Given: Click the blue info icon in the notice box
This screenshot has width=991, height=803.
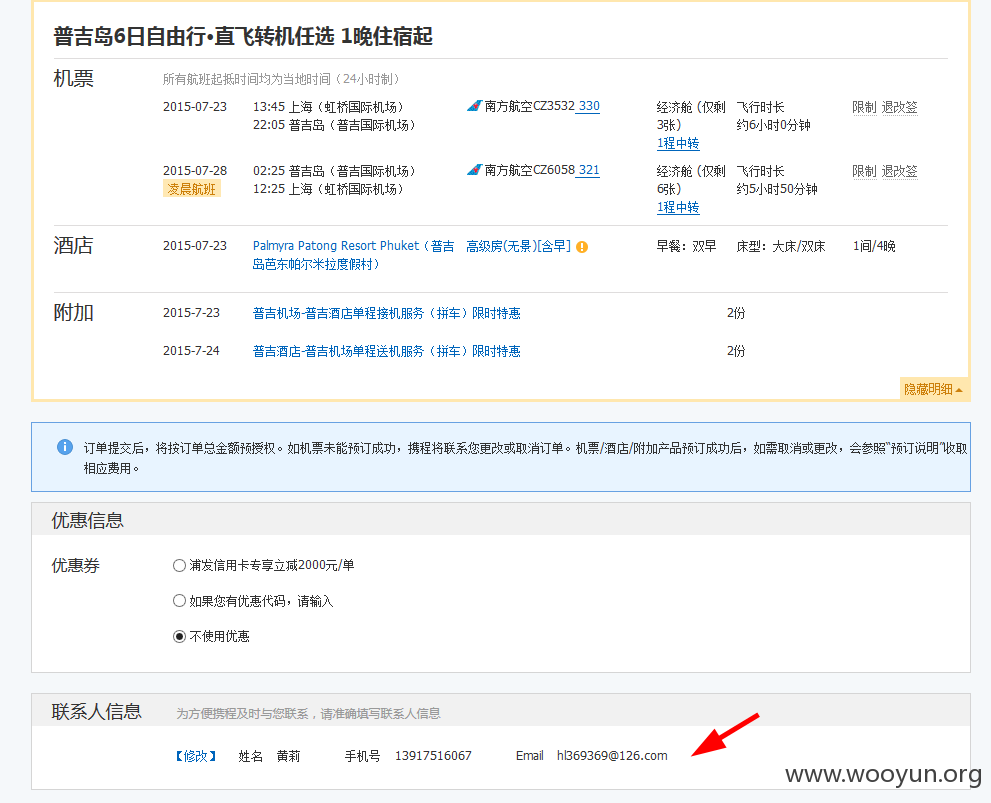Looking at the screenshot, I should [64, 447].
